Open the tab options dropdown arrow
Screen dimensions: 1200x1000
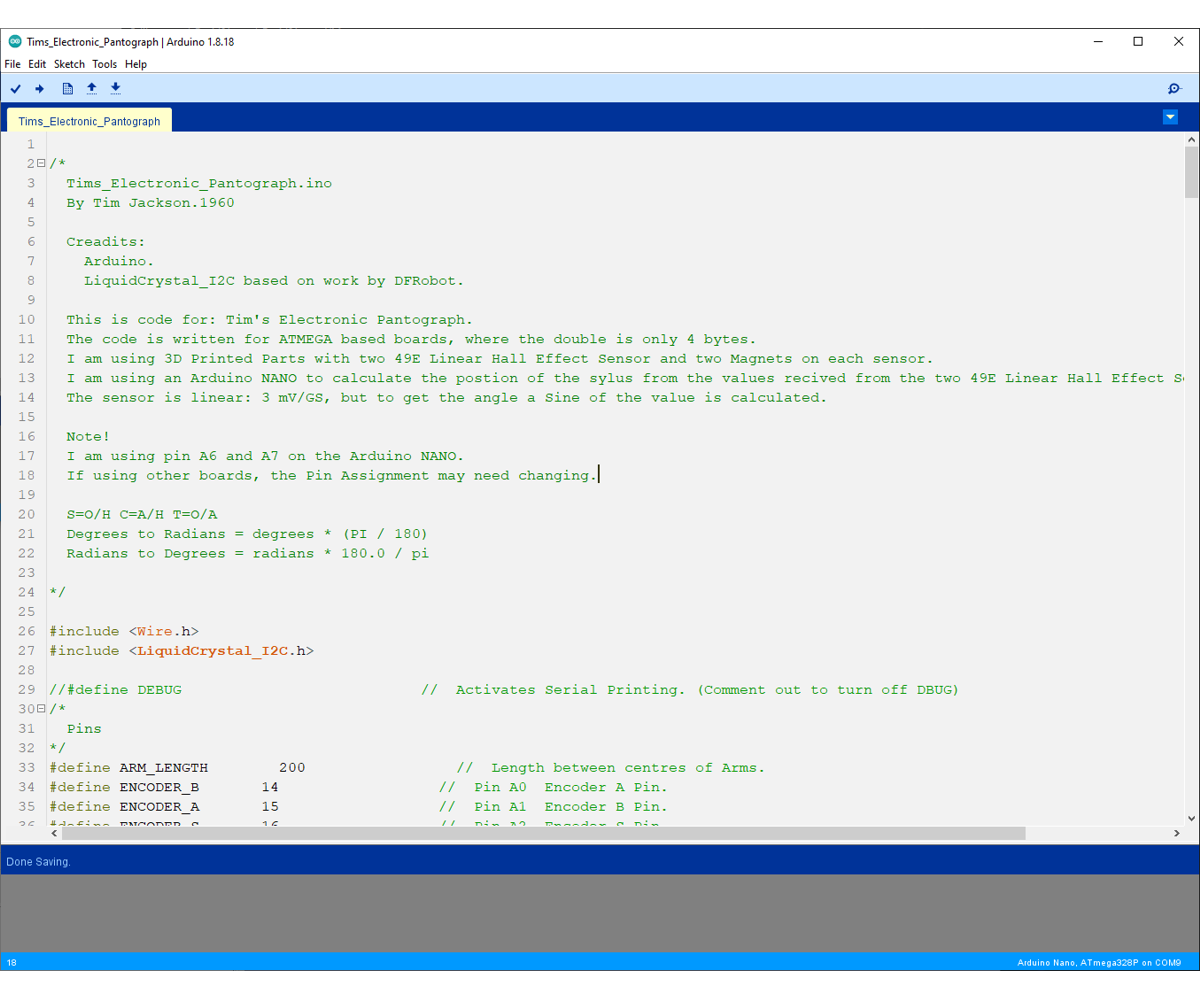click(1170, 117)
